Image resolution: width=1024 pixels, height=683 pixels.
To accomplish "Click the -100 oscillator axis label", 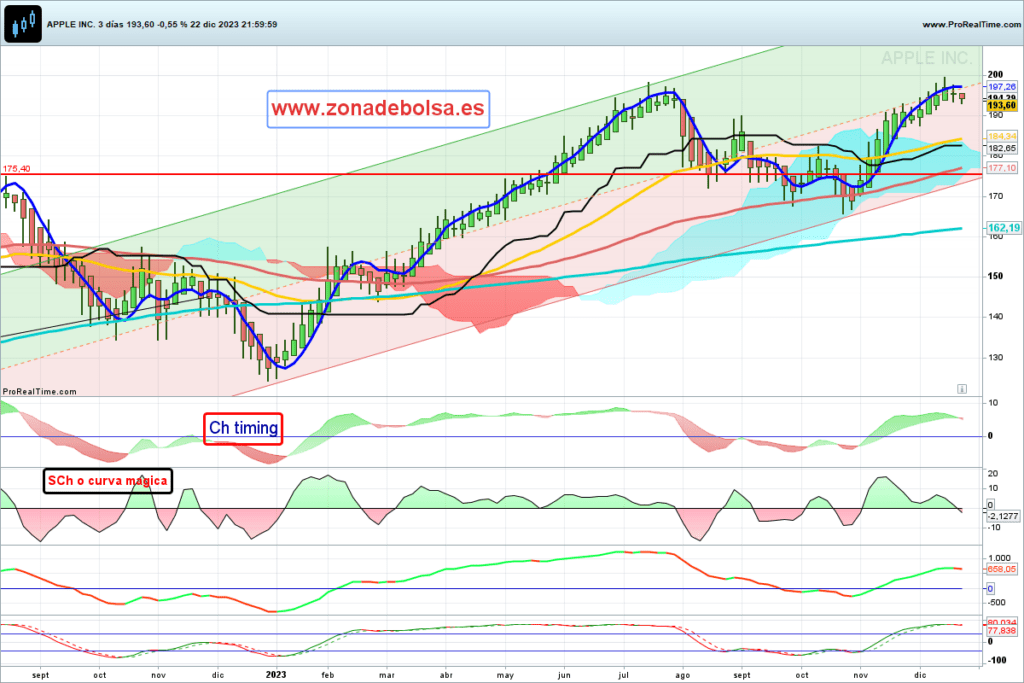I will coord(997,660).
